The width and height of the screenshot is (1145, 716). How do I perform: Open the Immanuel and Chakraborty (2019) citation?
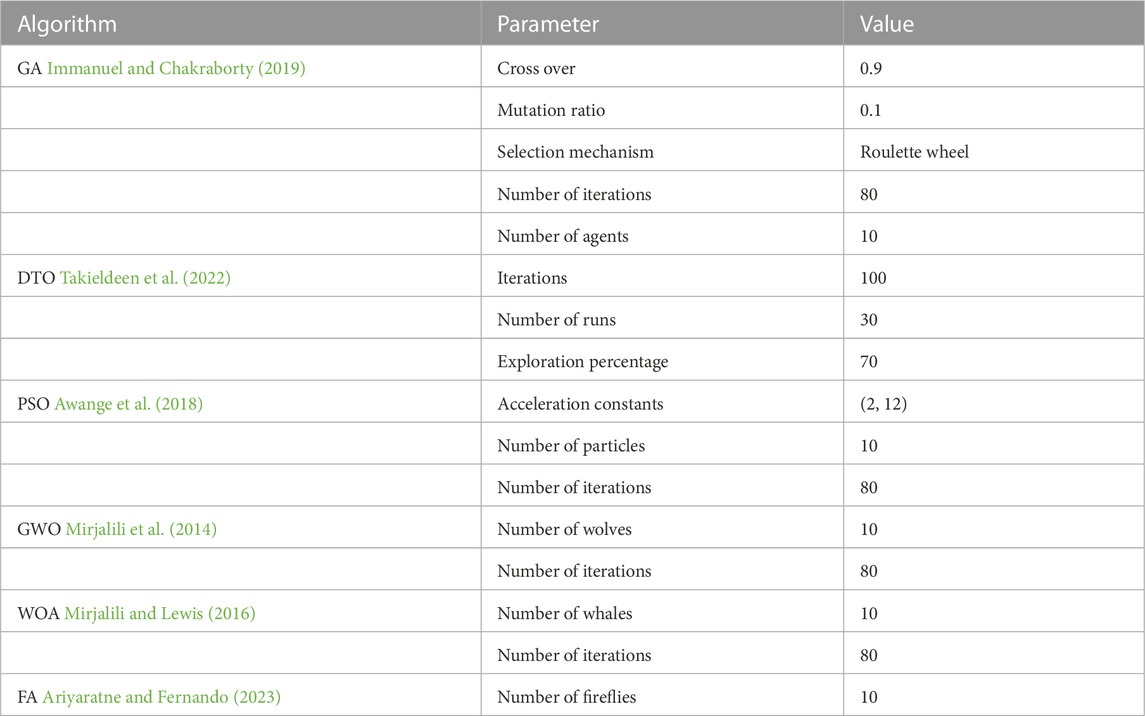pos(176,69)
